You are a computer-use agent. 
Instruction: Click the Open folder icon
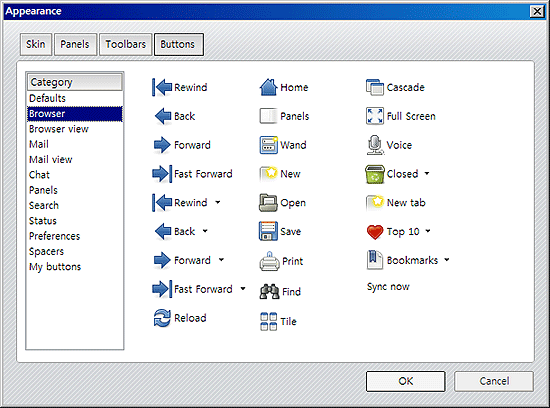click(x=268, y=202)
